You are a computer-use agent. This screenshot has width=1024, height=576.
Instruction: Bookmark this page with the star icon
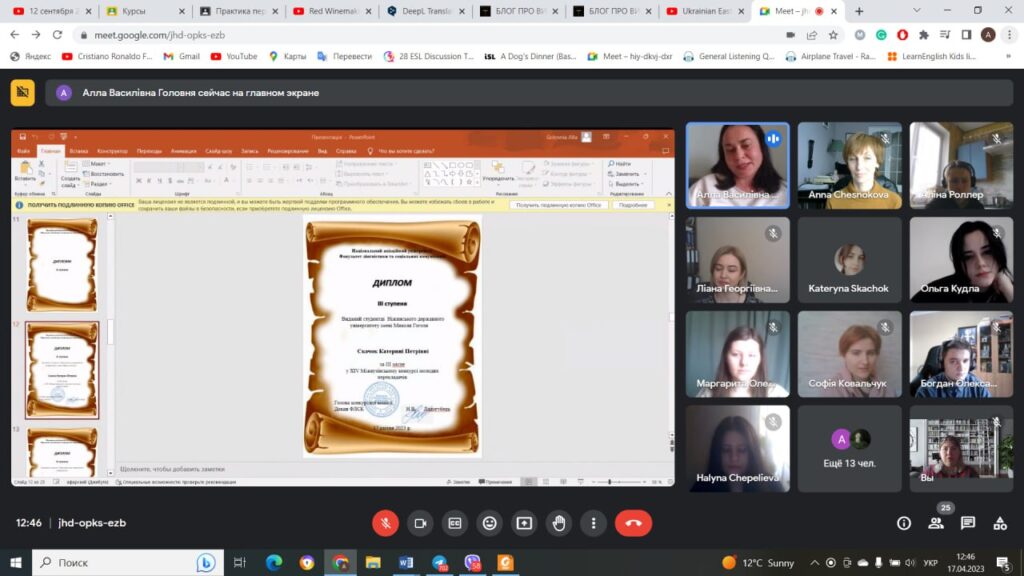tap(833, 34)
